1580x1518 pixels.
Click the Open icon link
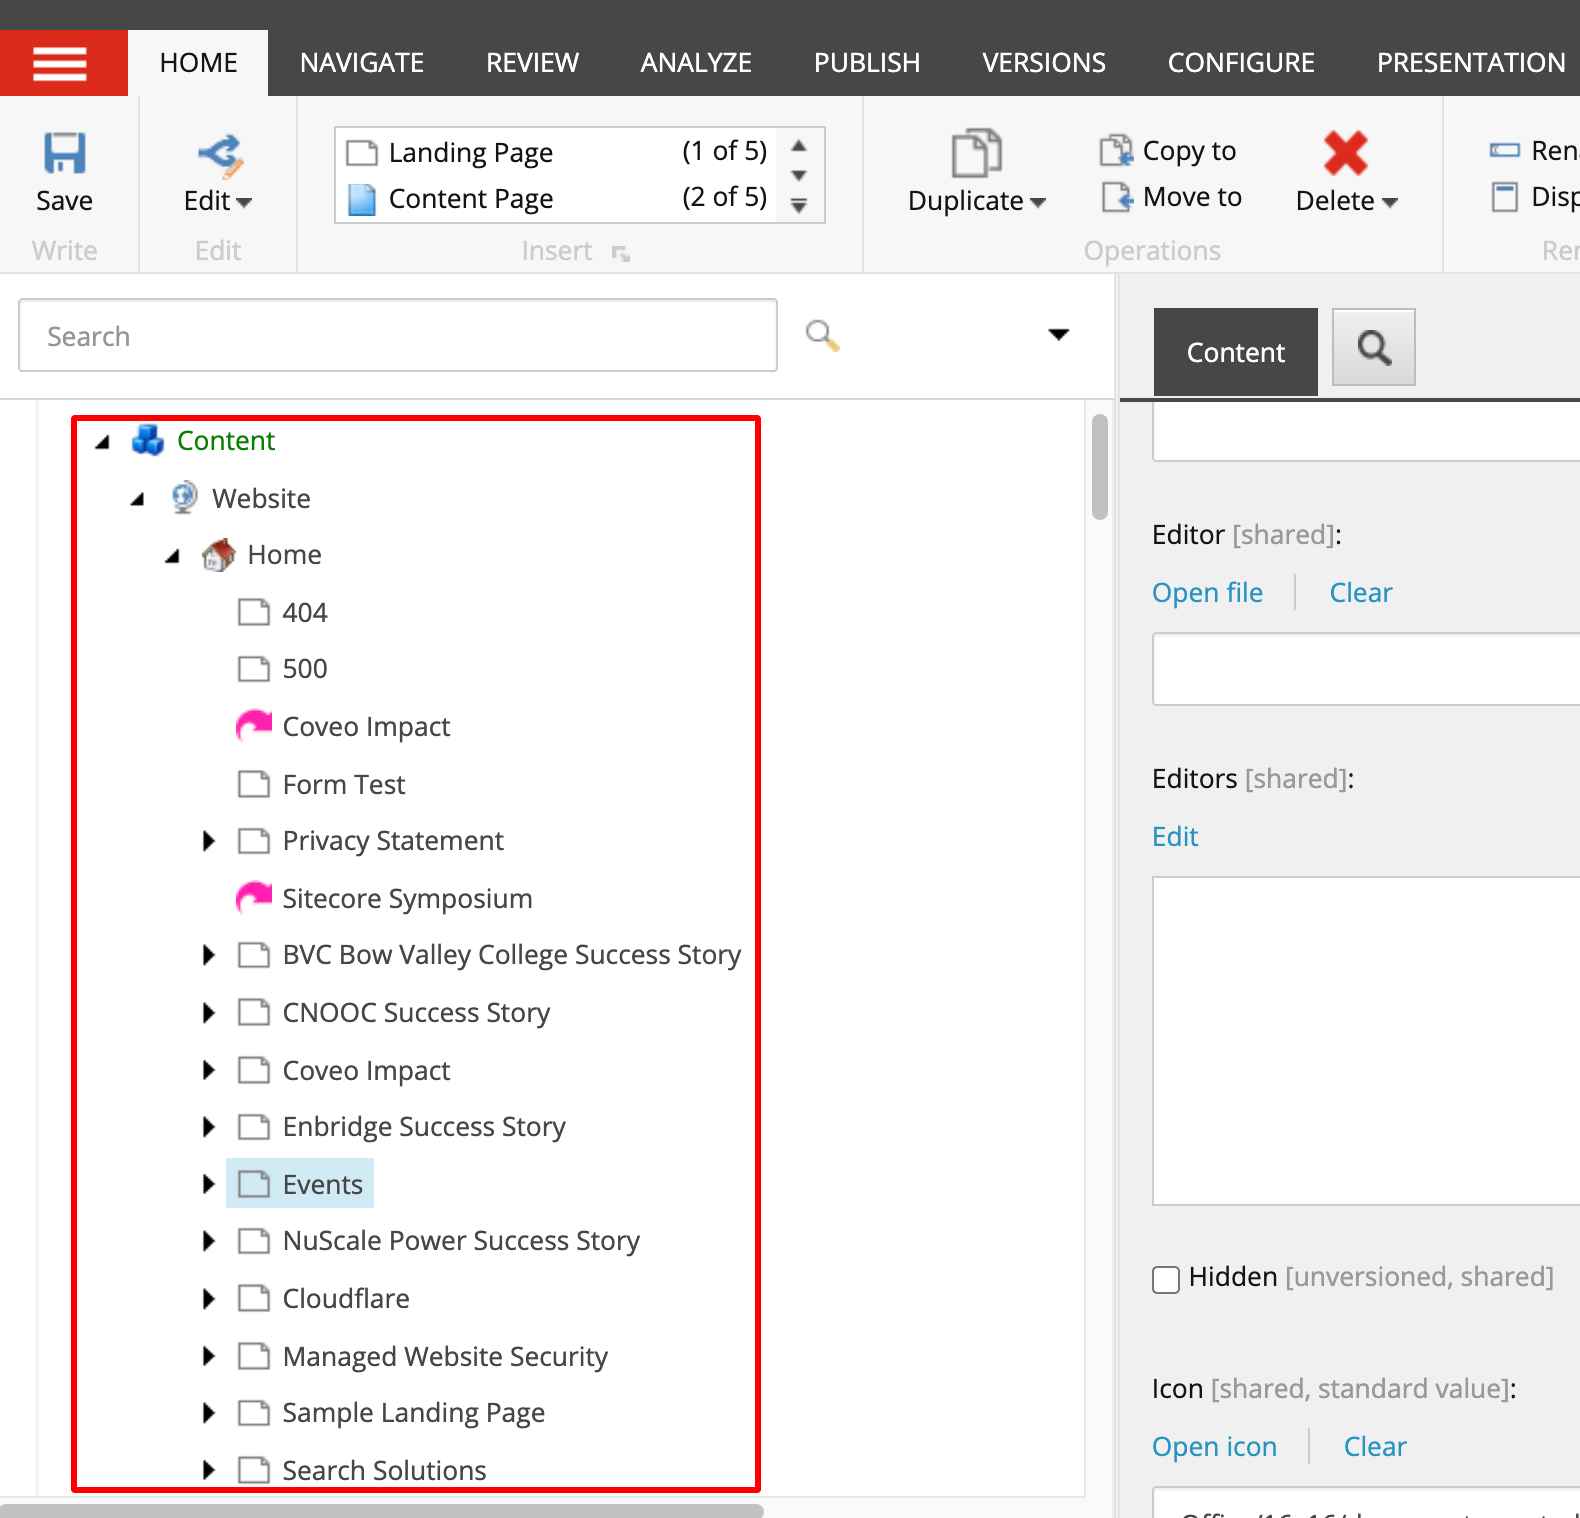[1214, 1447]
